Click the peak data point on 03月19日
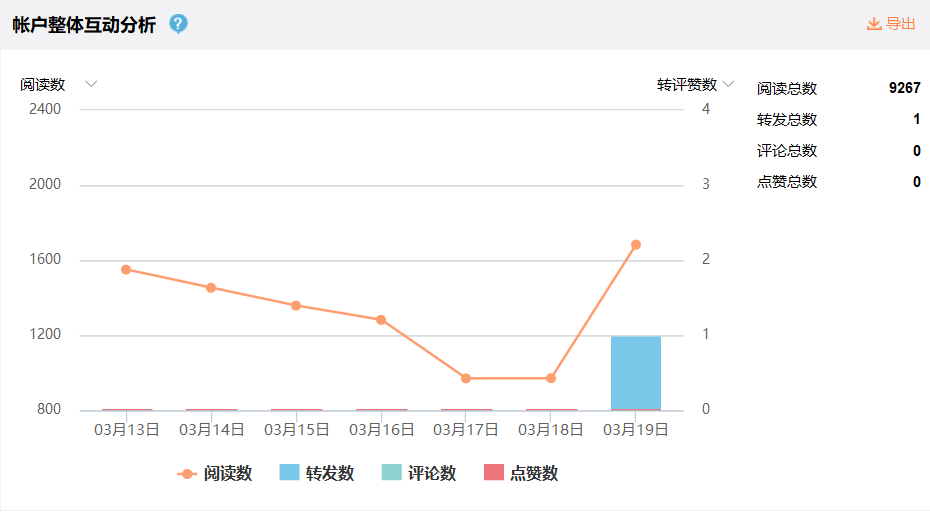Image resolution: width=930 pixels, height=515 pixels. [x=636, y=245]
